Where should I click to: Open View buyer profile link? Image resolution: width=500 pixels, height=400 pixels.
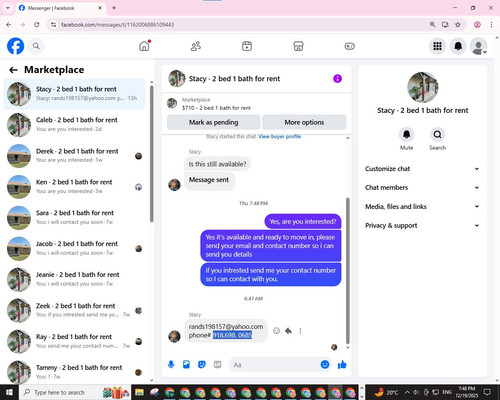click(x=279, y=136)
